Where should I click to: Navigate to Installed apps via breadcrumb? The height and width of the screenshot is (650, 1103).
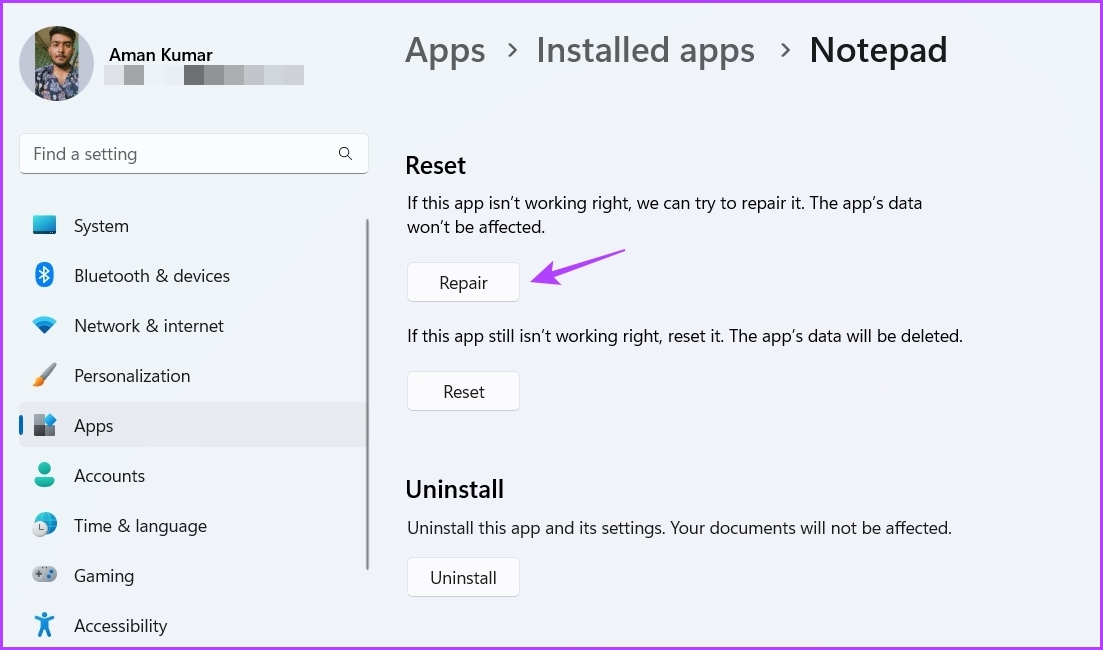tap(645, 50)
